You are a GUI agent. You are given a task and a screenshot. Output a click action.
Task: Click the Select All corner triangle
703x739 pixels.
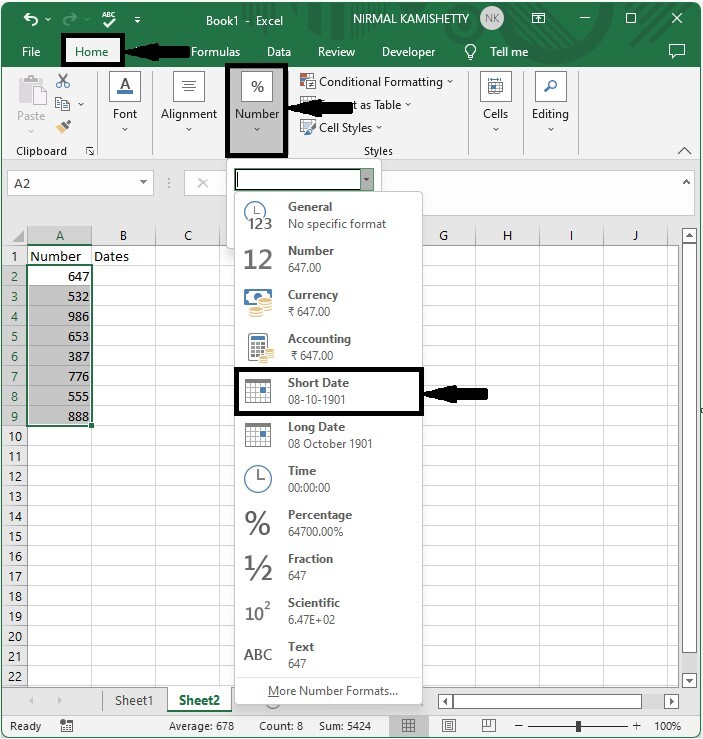click(18, 236)
